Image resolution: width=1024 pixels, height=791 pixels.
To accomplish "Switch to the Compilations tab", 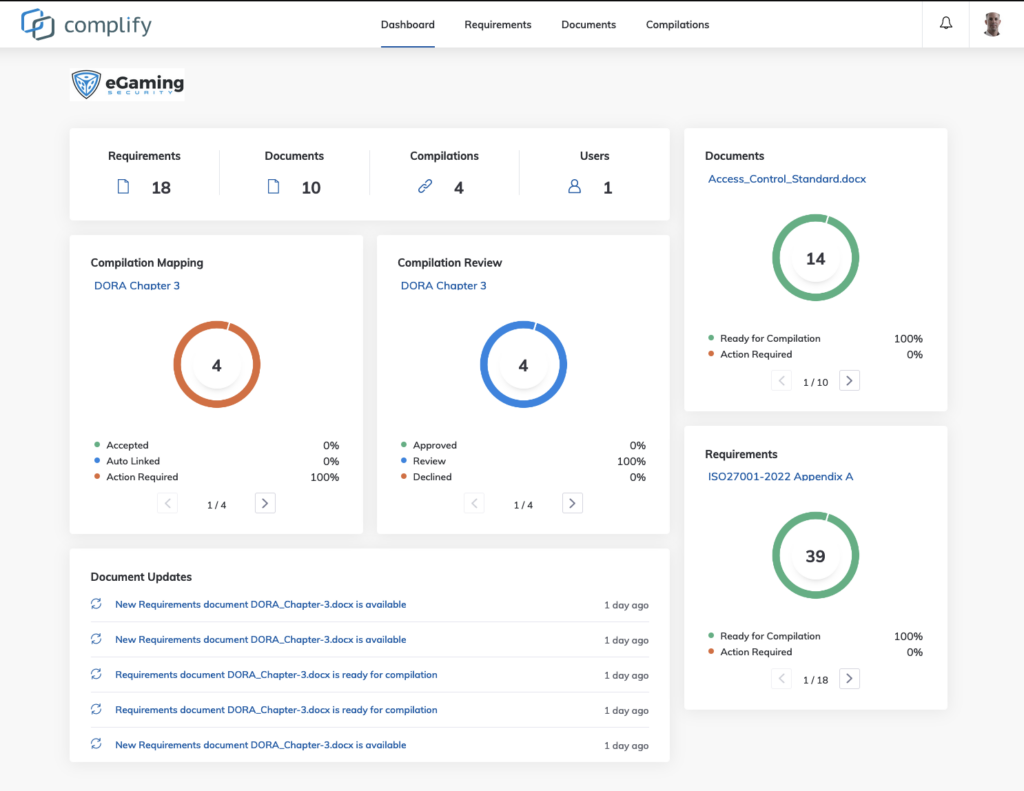I will coord(677,24).
